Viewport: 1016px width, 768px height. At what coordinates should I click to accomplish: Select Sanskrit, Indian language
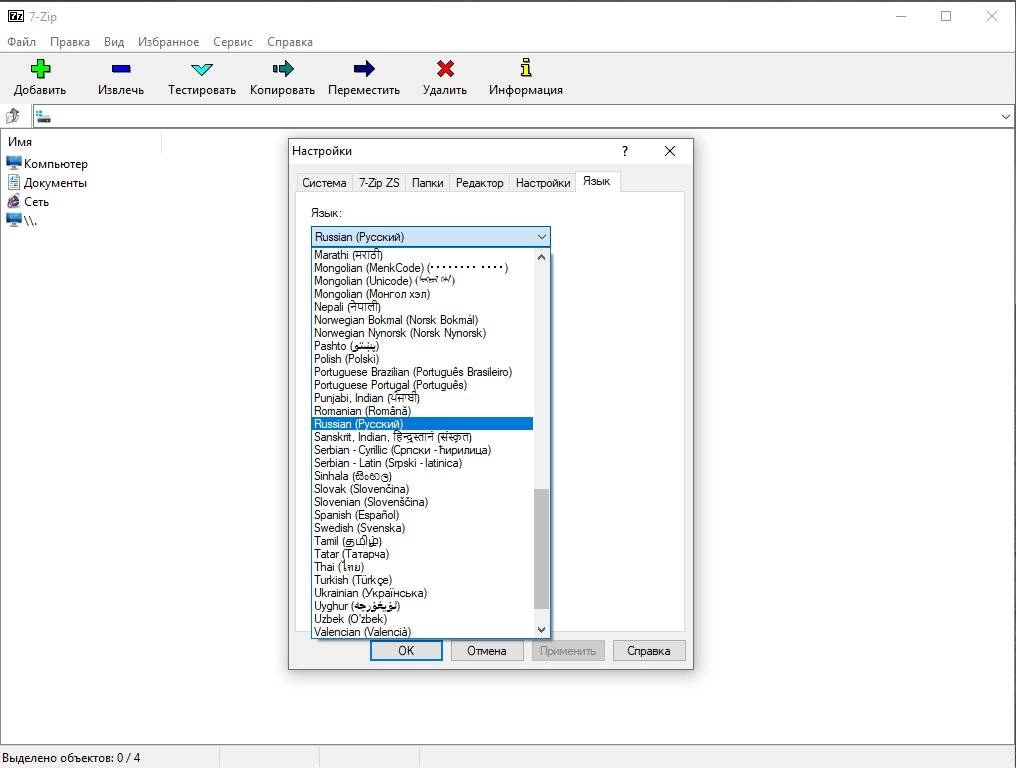coord(422,437)
